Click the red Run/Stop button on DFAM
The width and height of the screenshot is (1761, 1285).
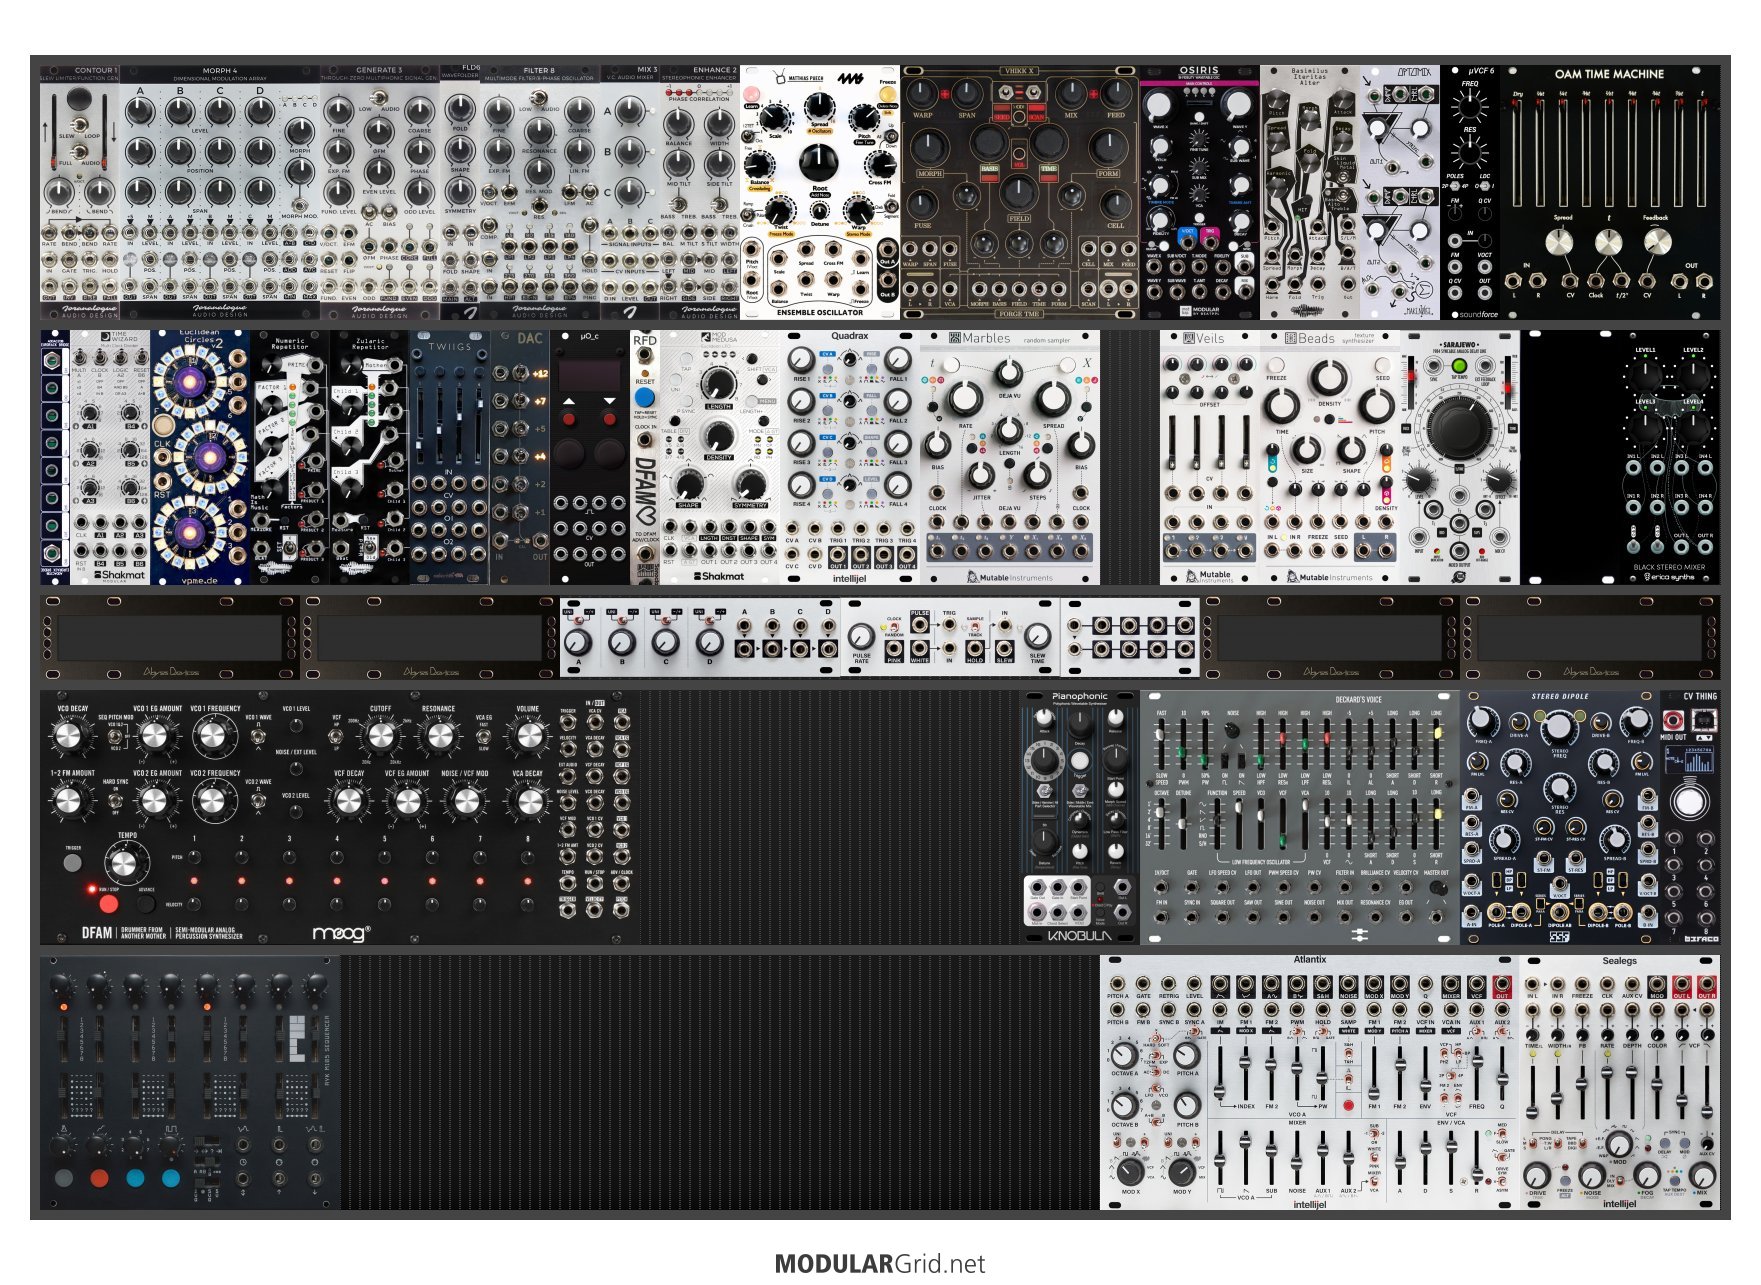pyautogui.click(x=108, y=904)
